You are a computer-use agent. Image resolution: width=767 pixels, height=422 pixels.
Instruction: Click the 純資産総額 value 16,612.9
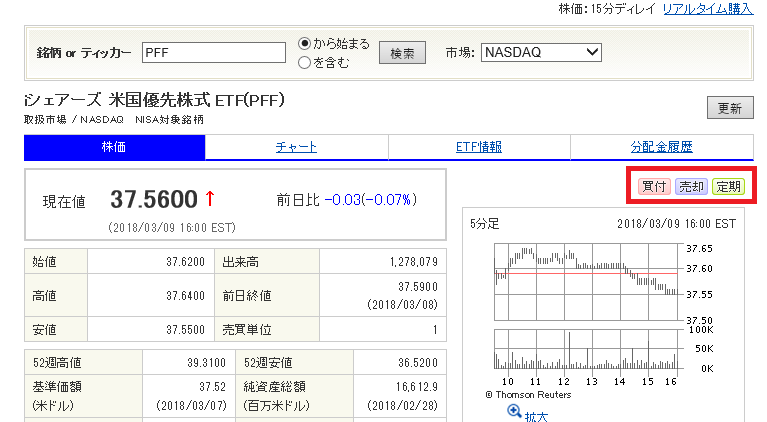point(417,387)
